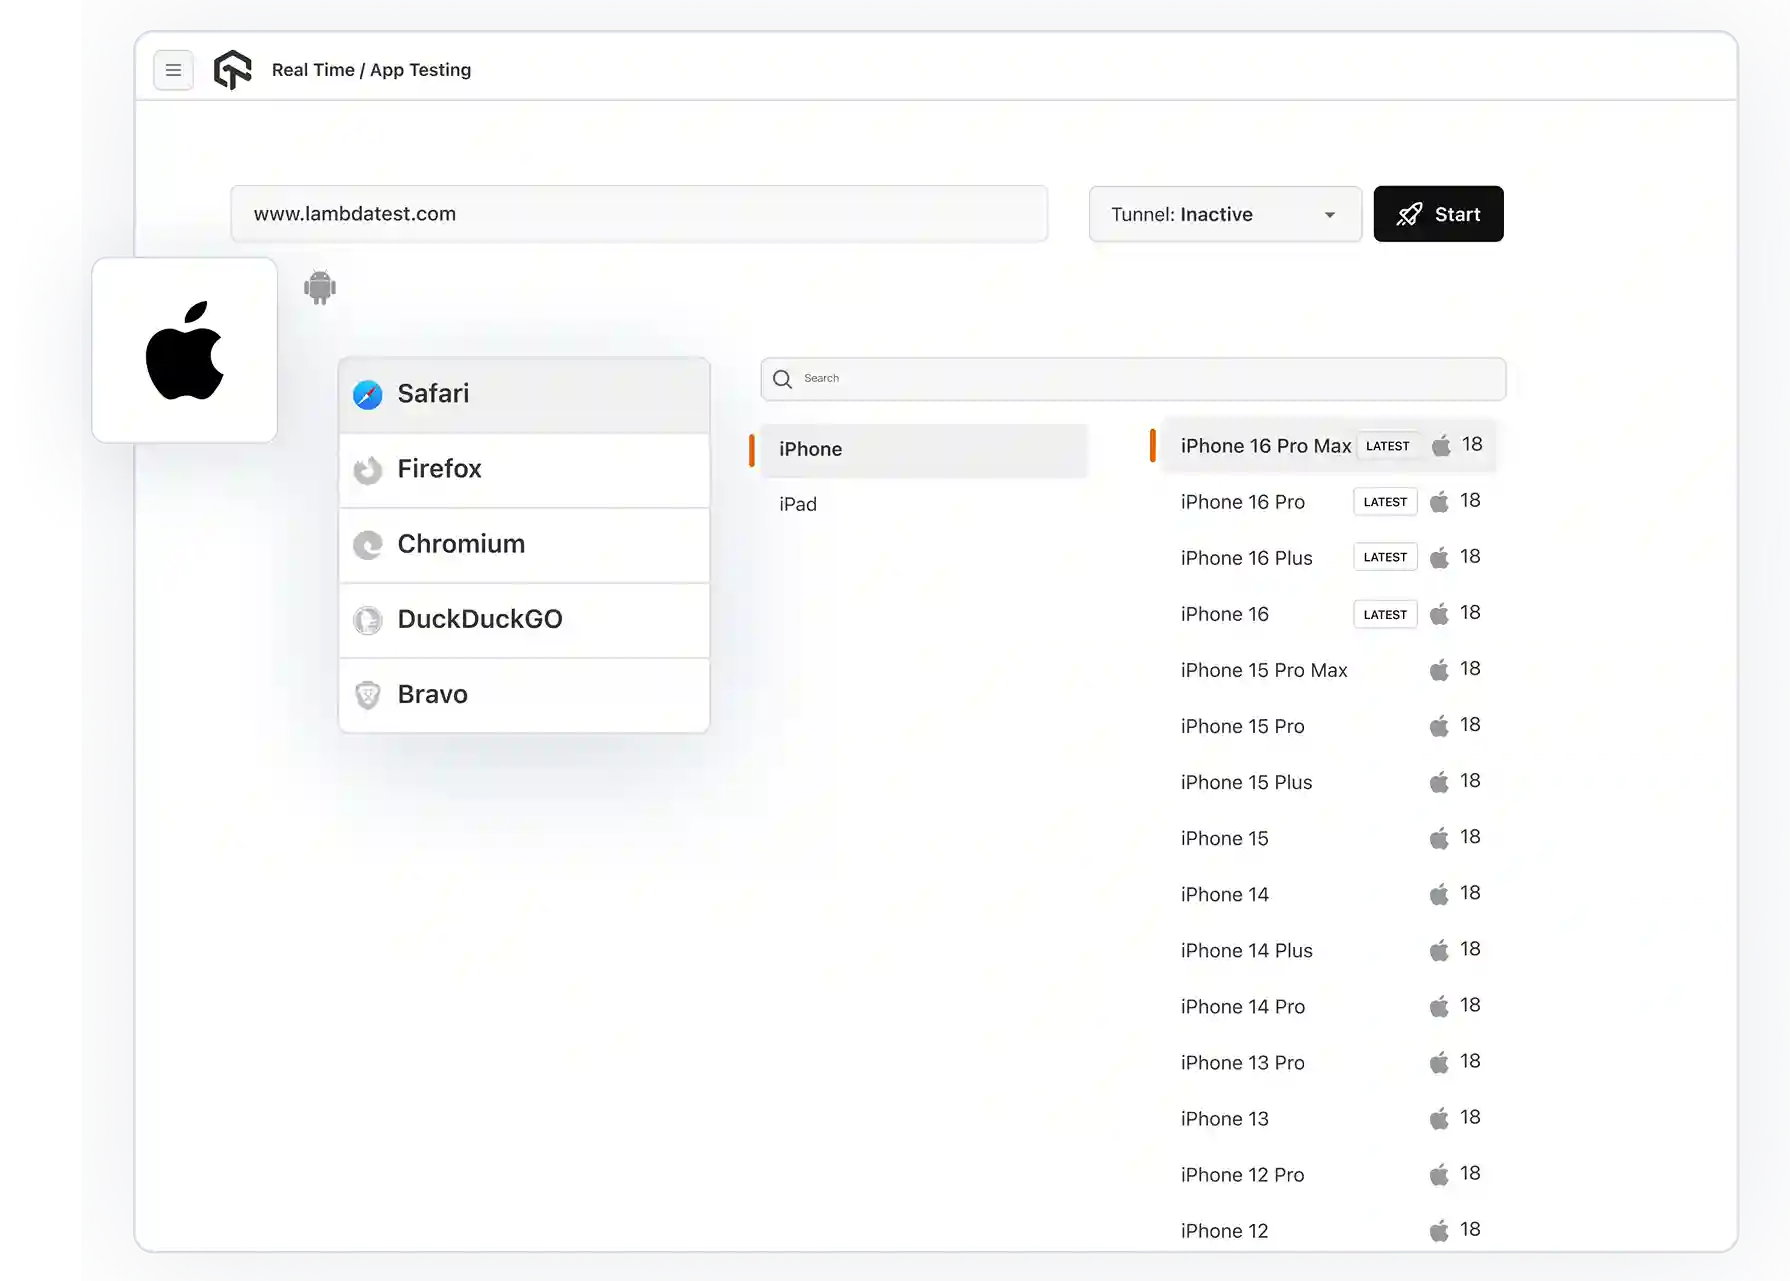Click the www.lambdatest.com URL field
The width and height of the screenshot is (1790, 1281).
pyautogui.click(x=639, y=214)
